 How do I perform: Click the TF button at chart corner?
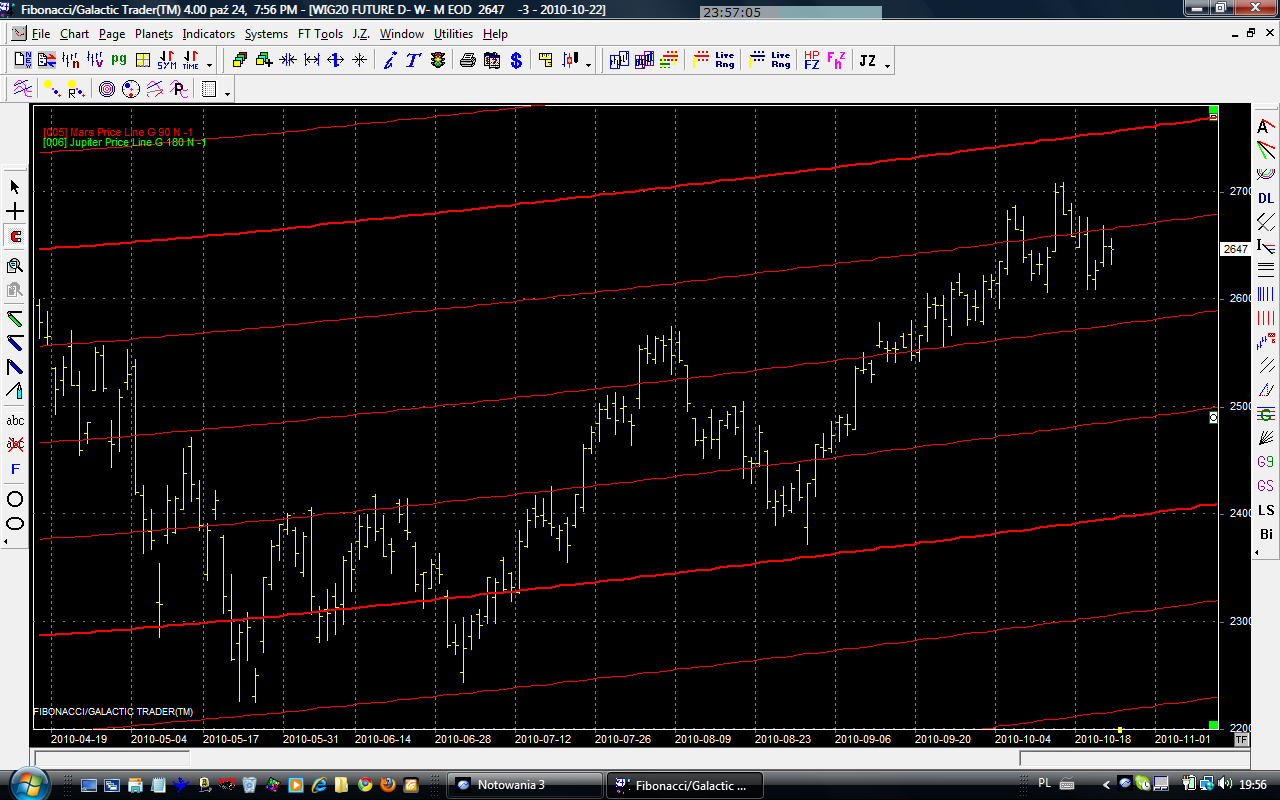(x=1241, y=740)
